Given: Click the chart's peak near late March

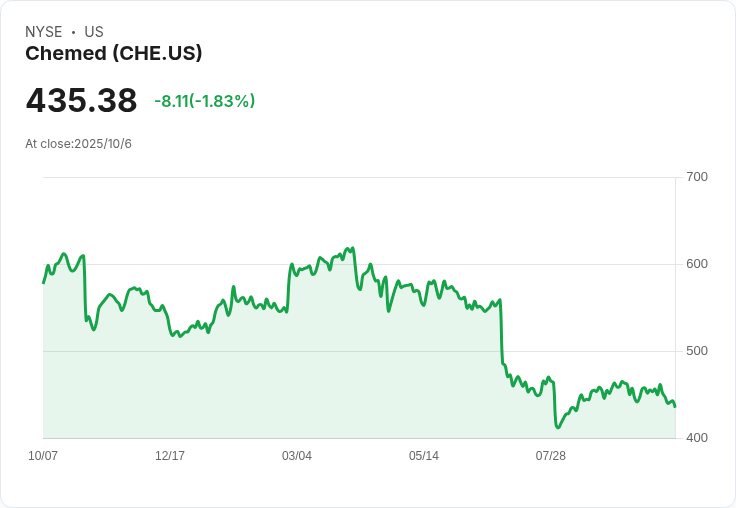Looking at the screenshot, I should click(353, 248).
